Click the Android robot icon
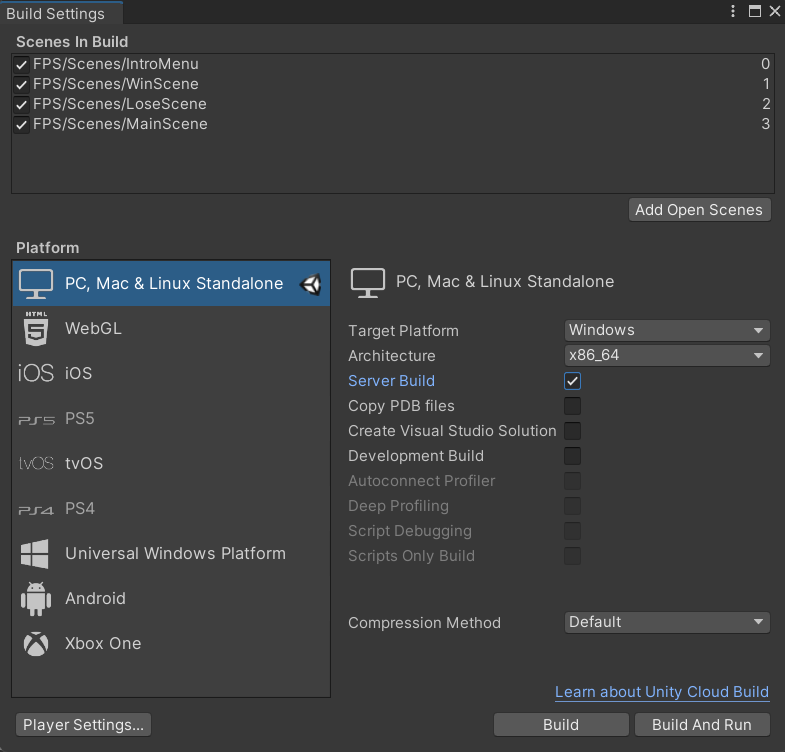The width and height of the screenshot is (785, 752). (x=36, y=599)
